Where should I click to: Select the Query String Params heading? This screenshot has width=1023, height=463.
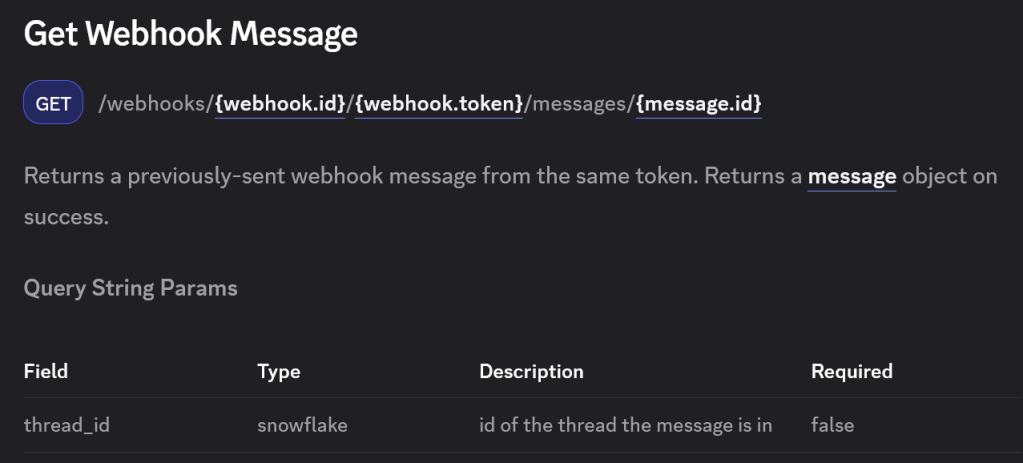[131, 289]
